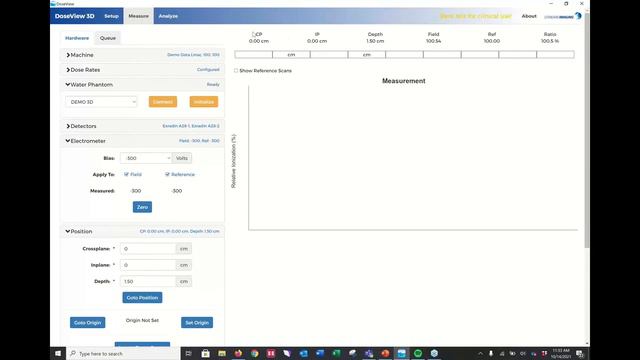Click the Measurement chart title
This screenshot has height=360, width=640.
coord(404,81)
